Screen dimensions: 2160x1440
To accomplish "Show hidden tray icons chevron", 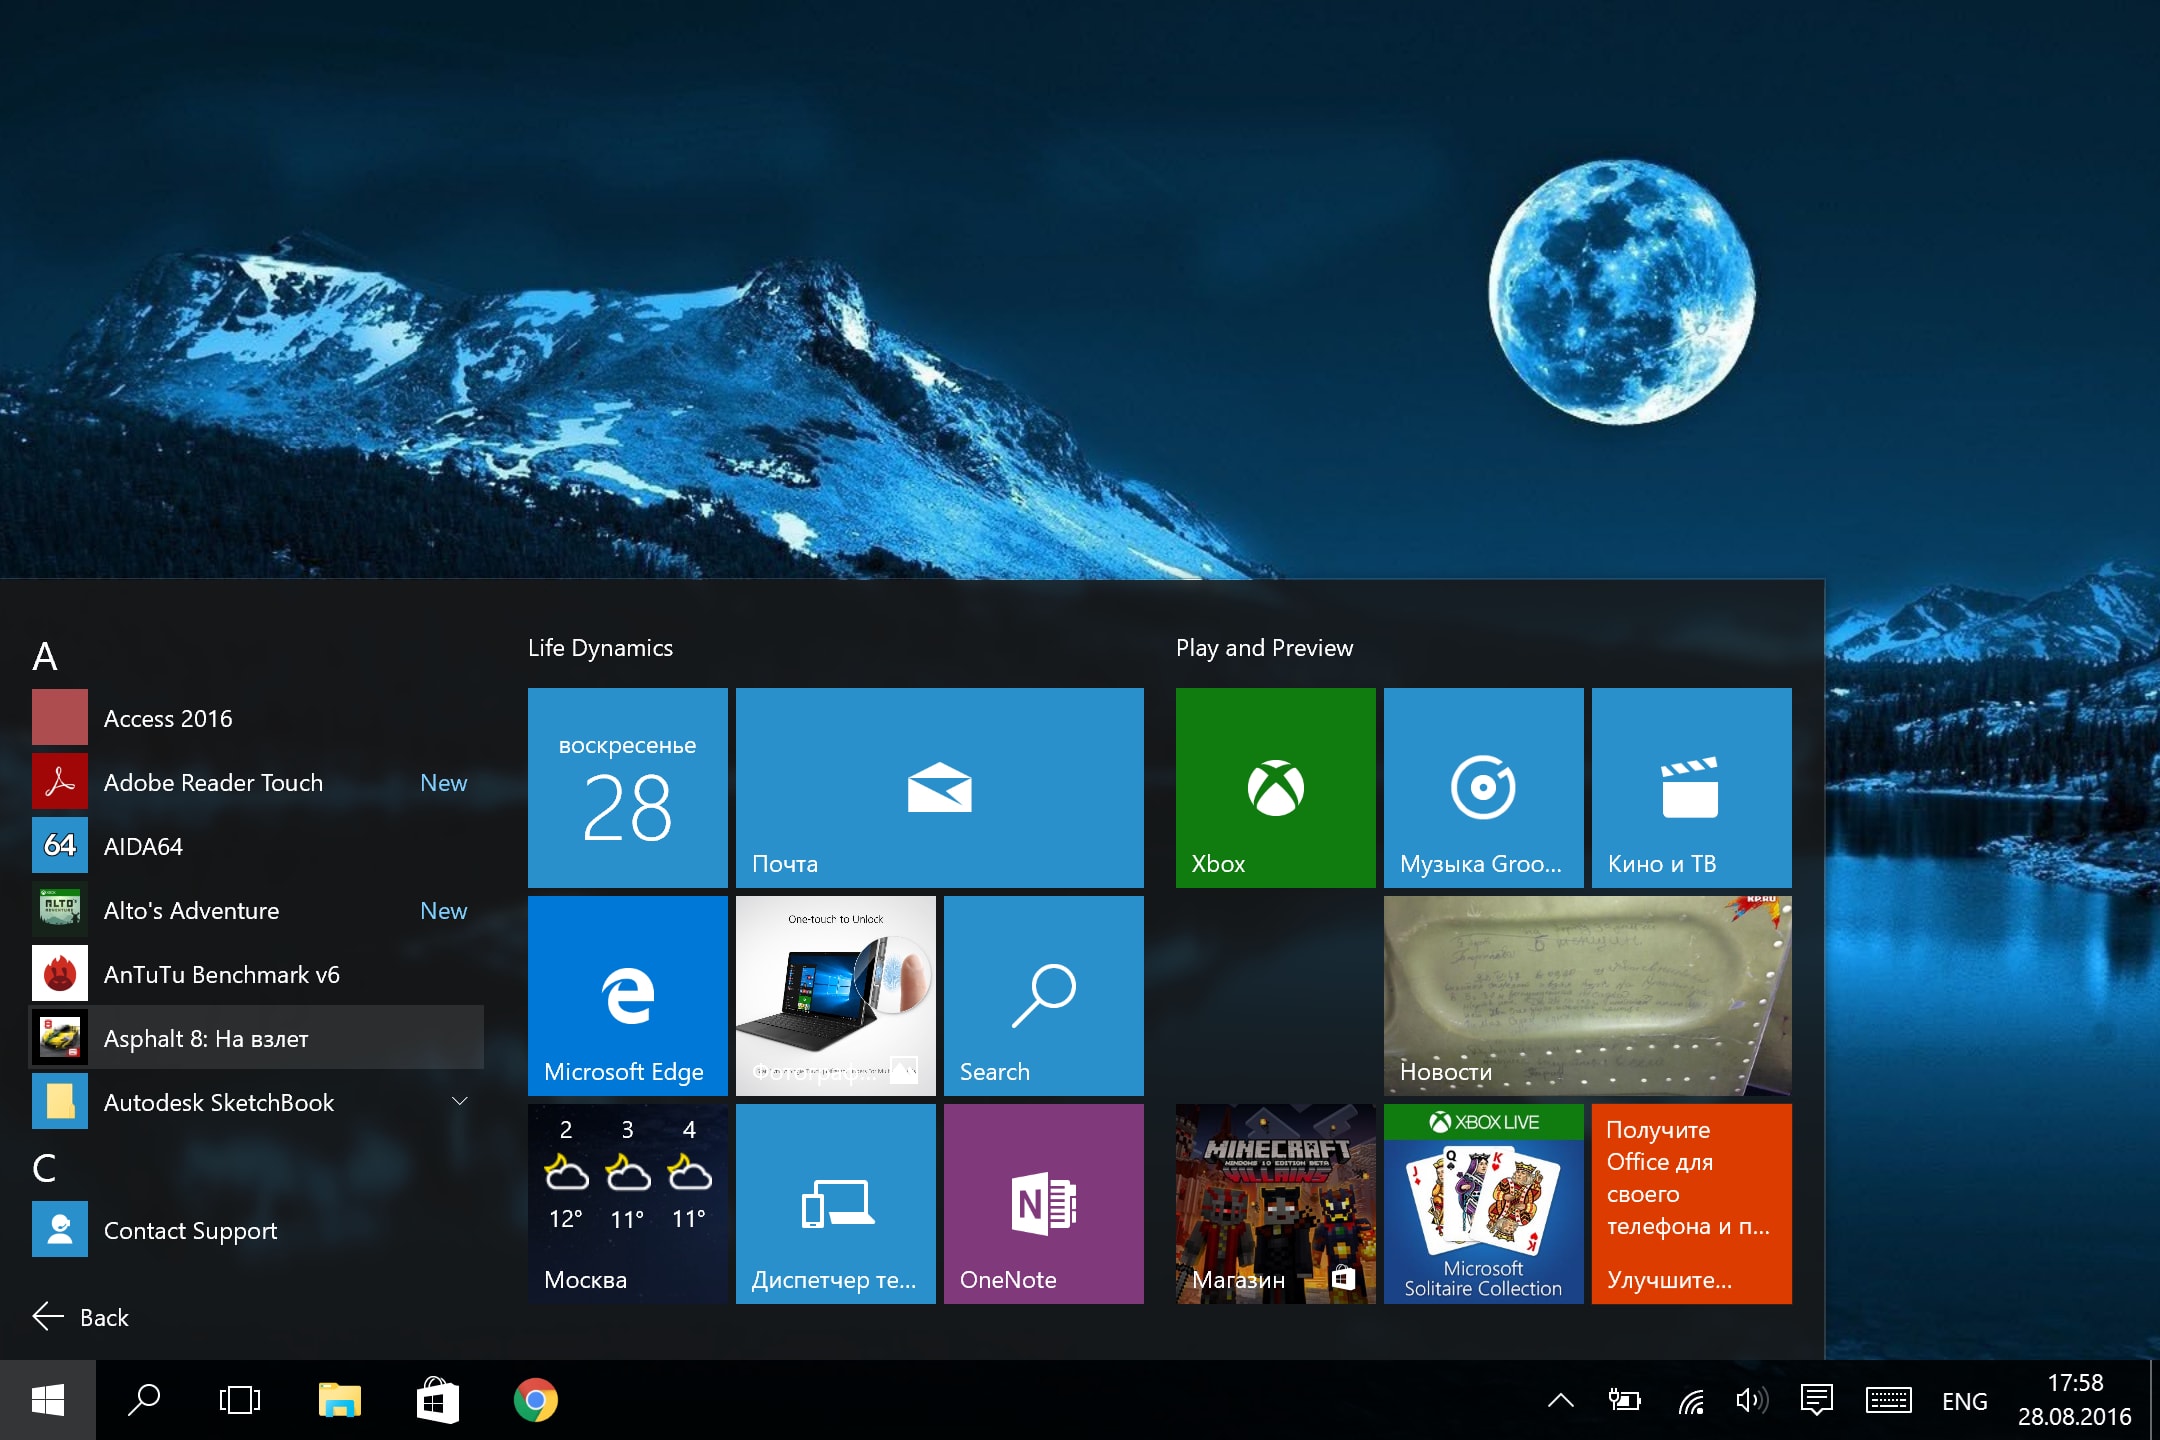I will tap(1561, 1400).
